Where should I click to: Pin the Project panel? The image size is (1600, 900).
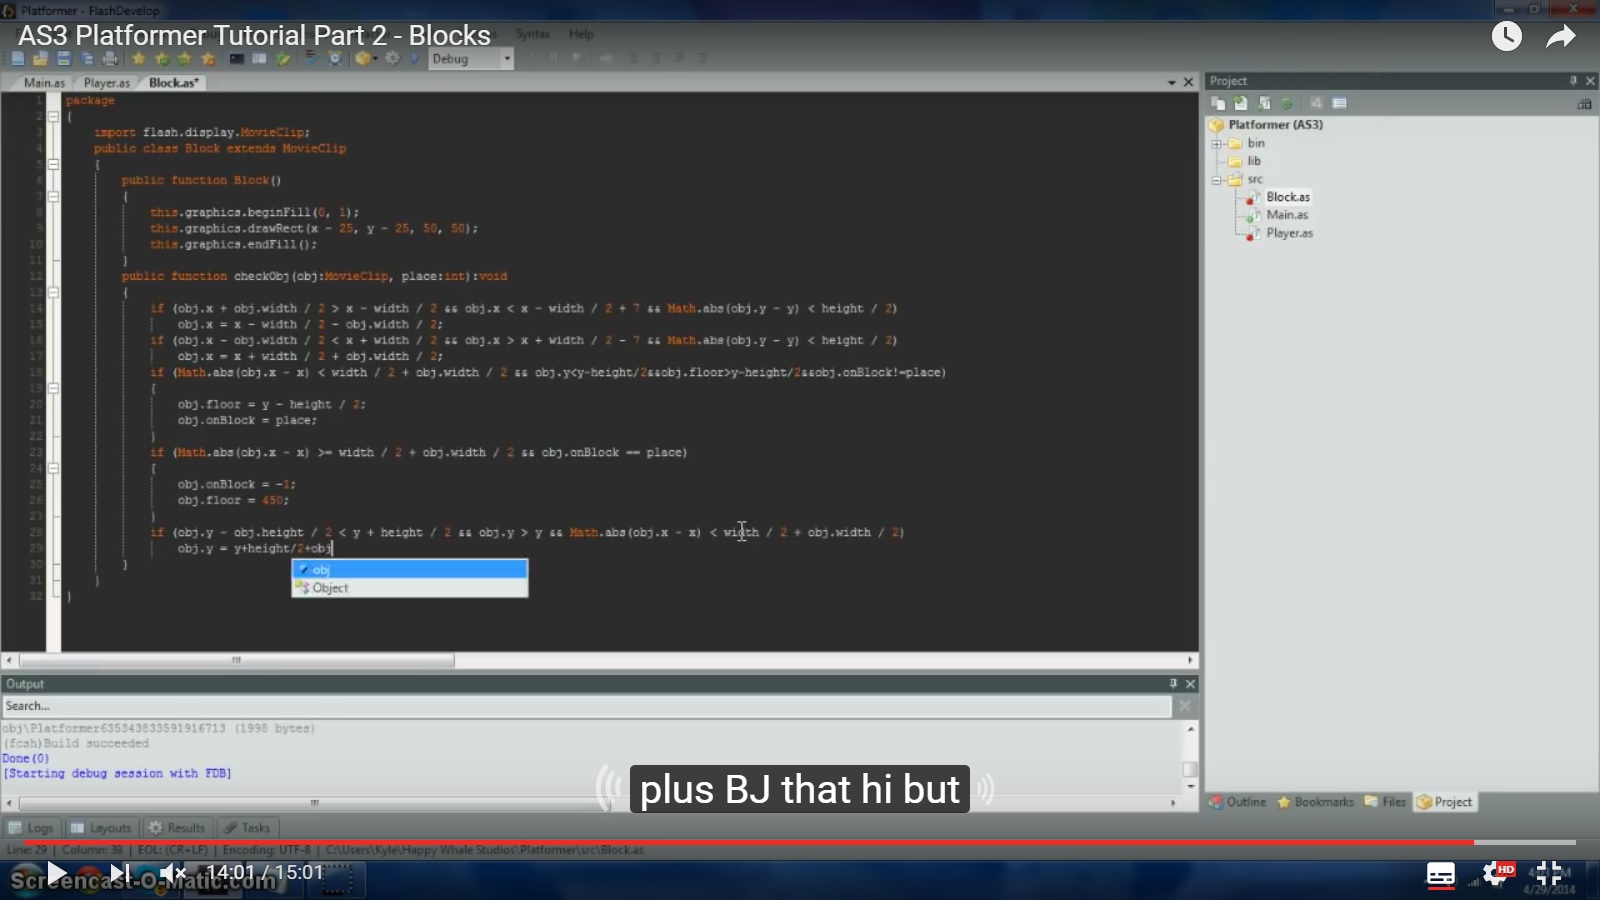coord(1573,81)
